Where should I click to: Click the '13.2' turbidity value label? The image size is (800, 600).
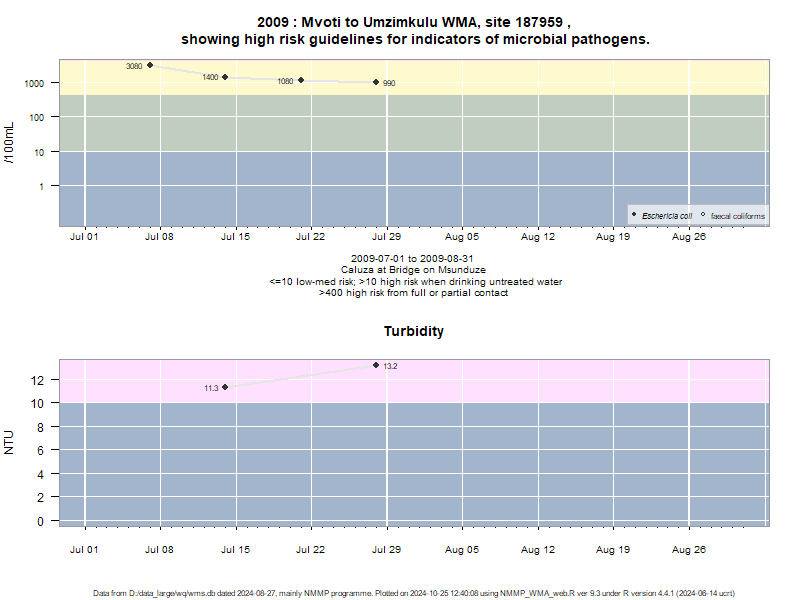390,366
